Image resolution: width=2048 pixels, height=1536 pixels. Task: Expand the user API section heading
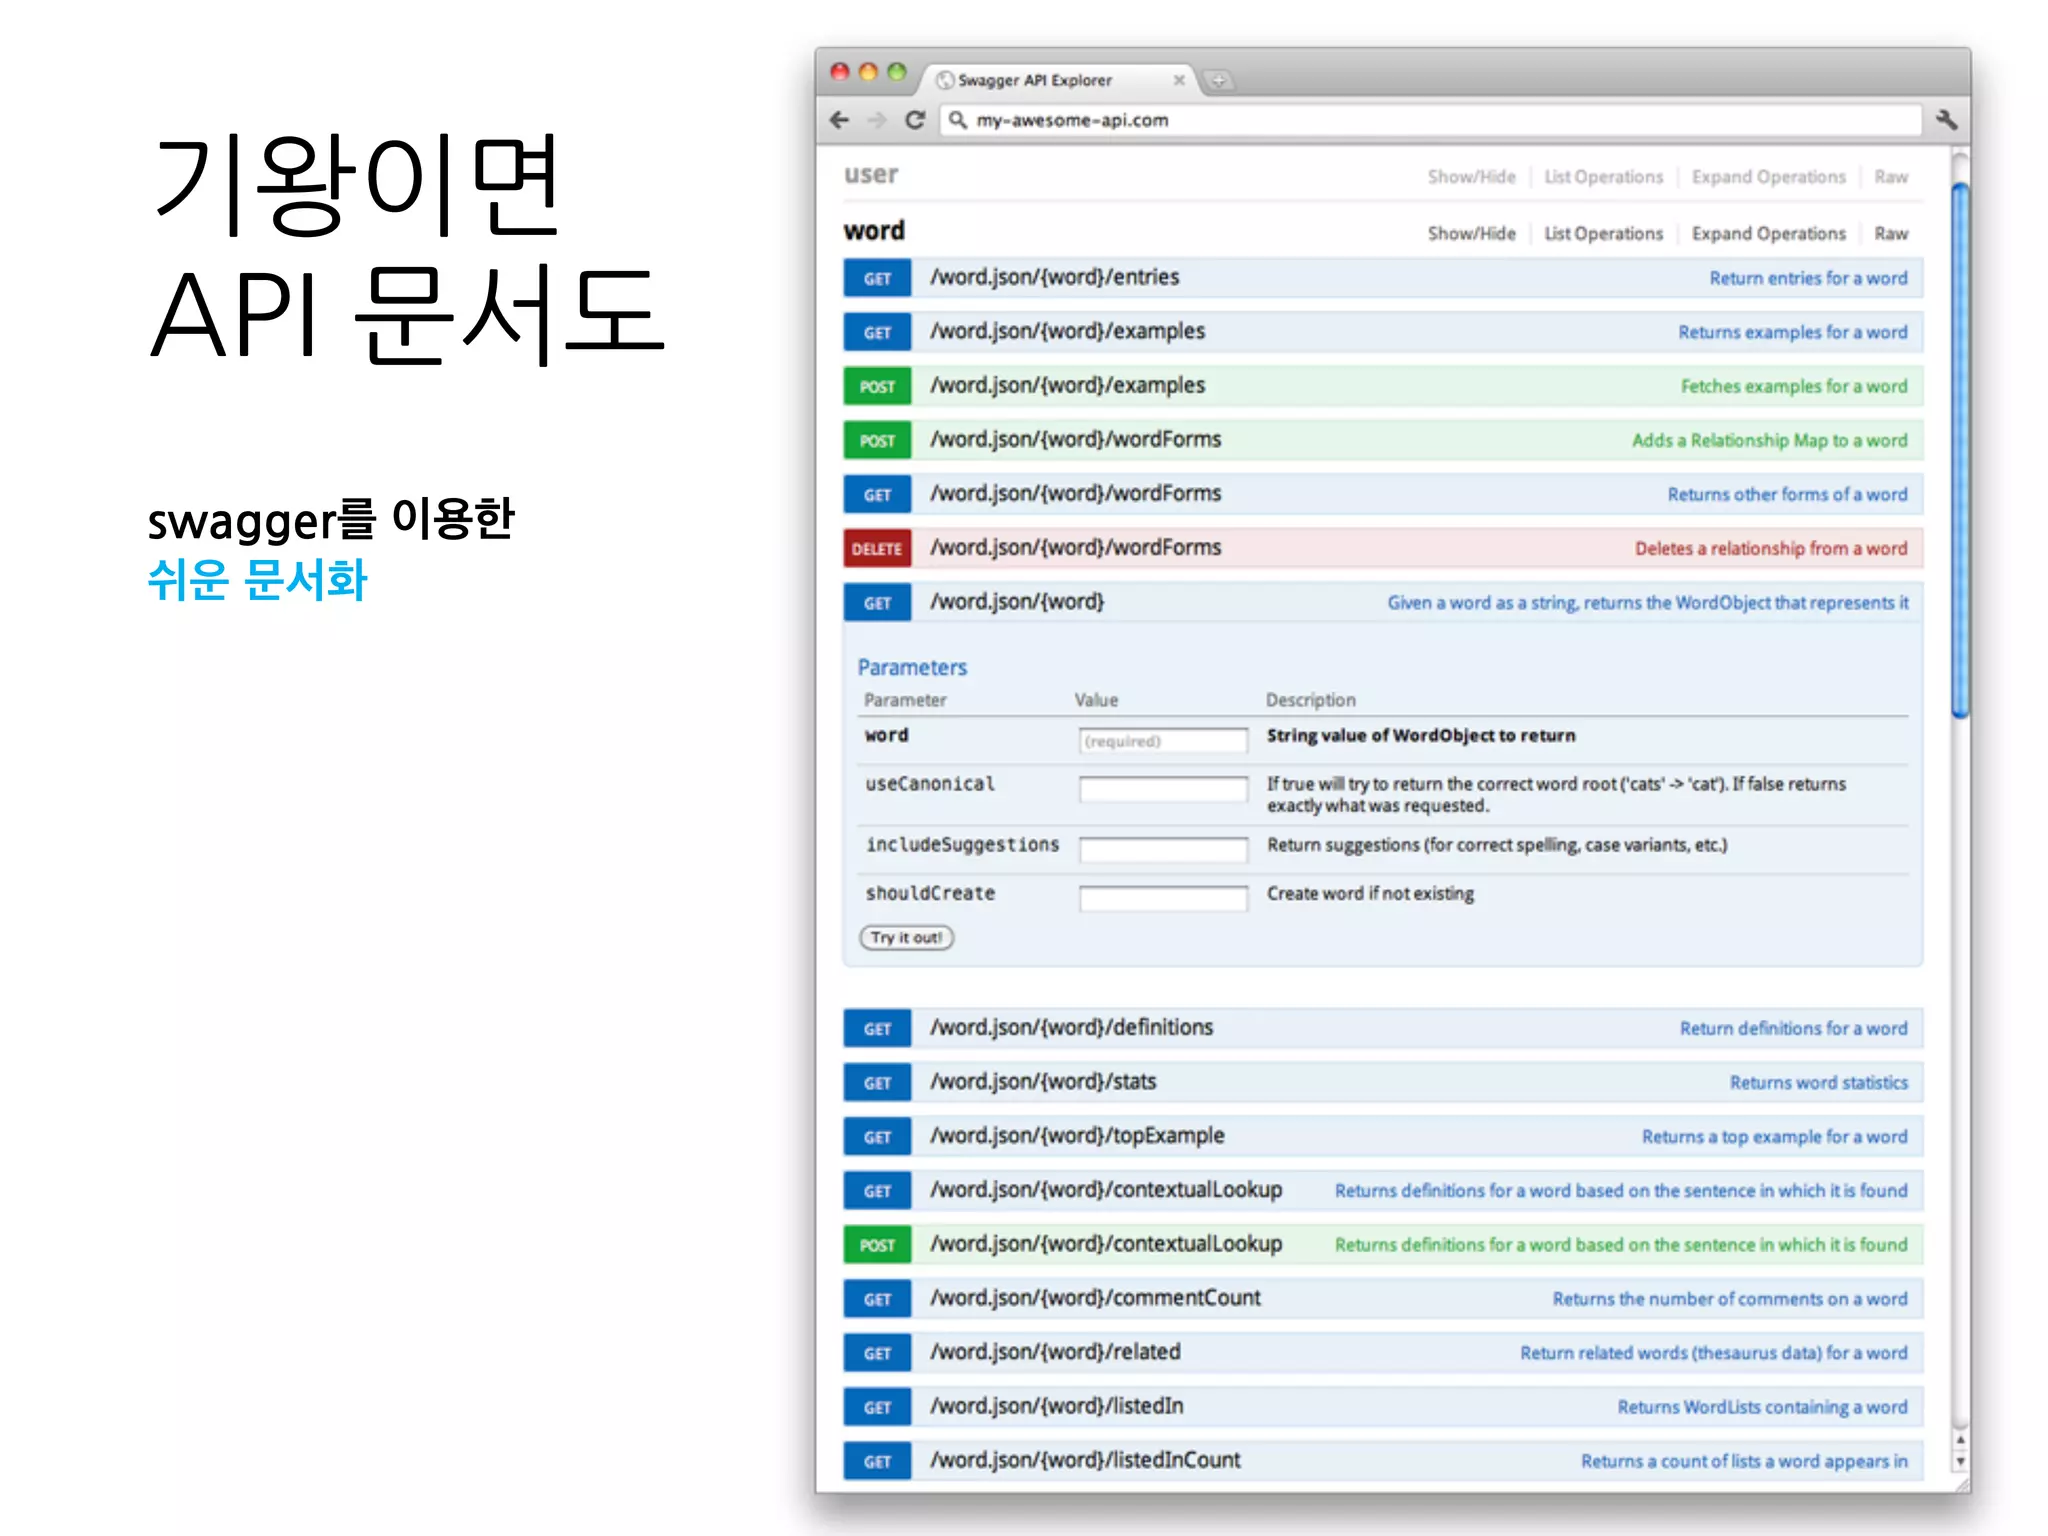pos(871,175)
